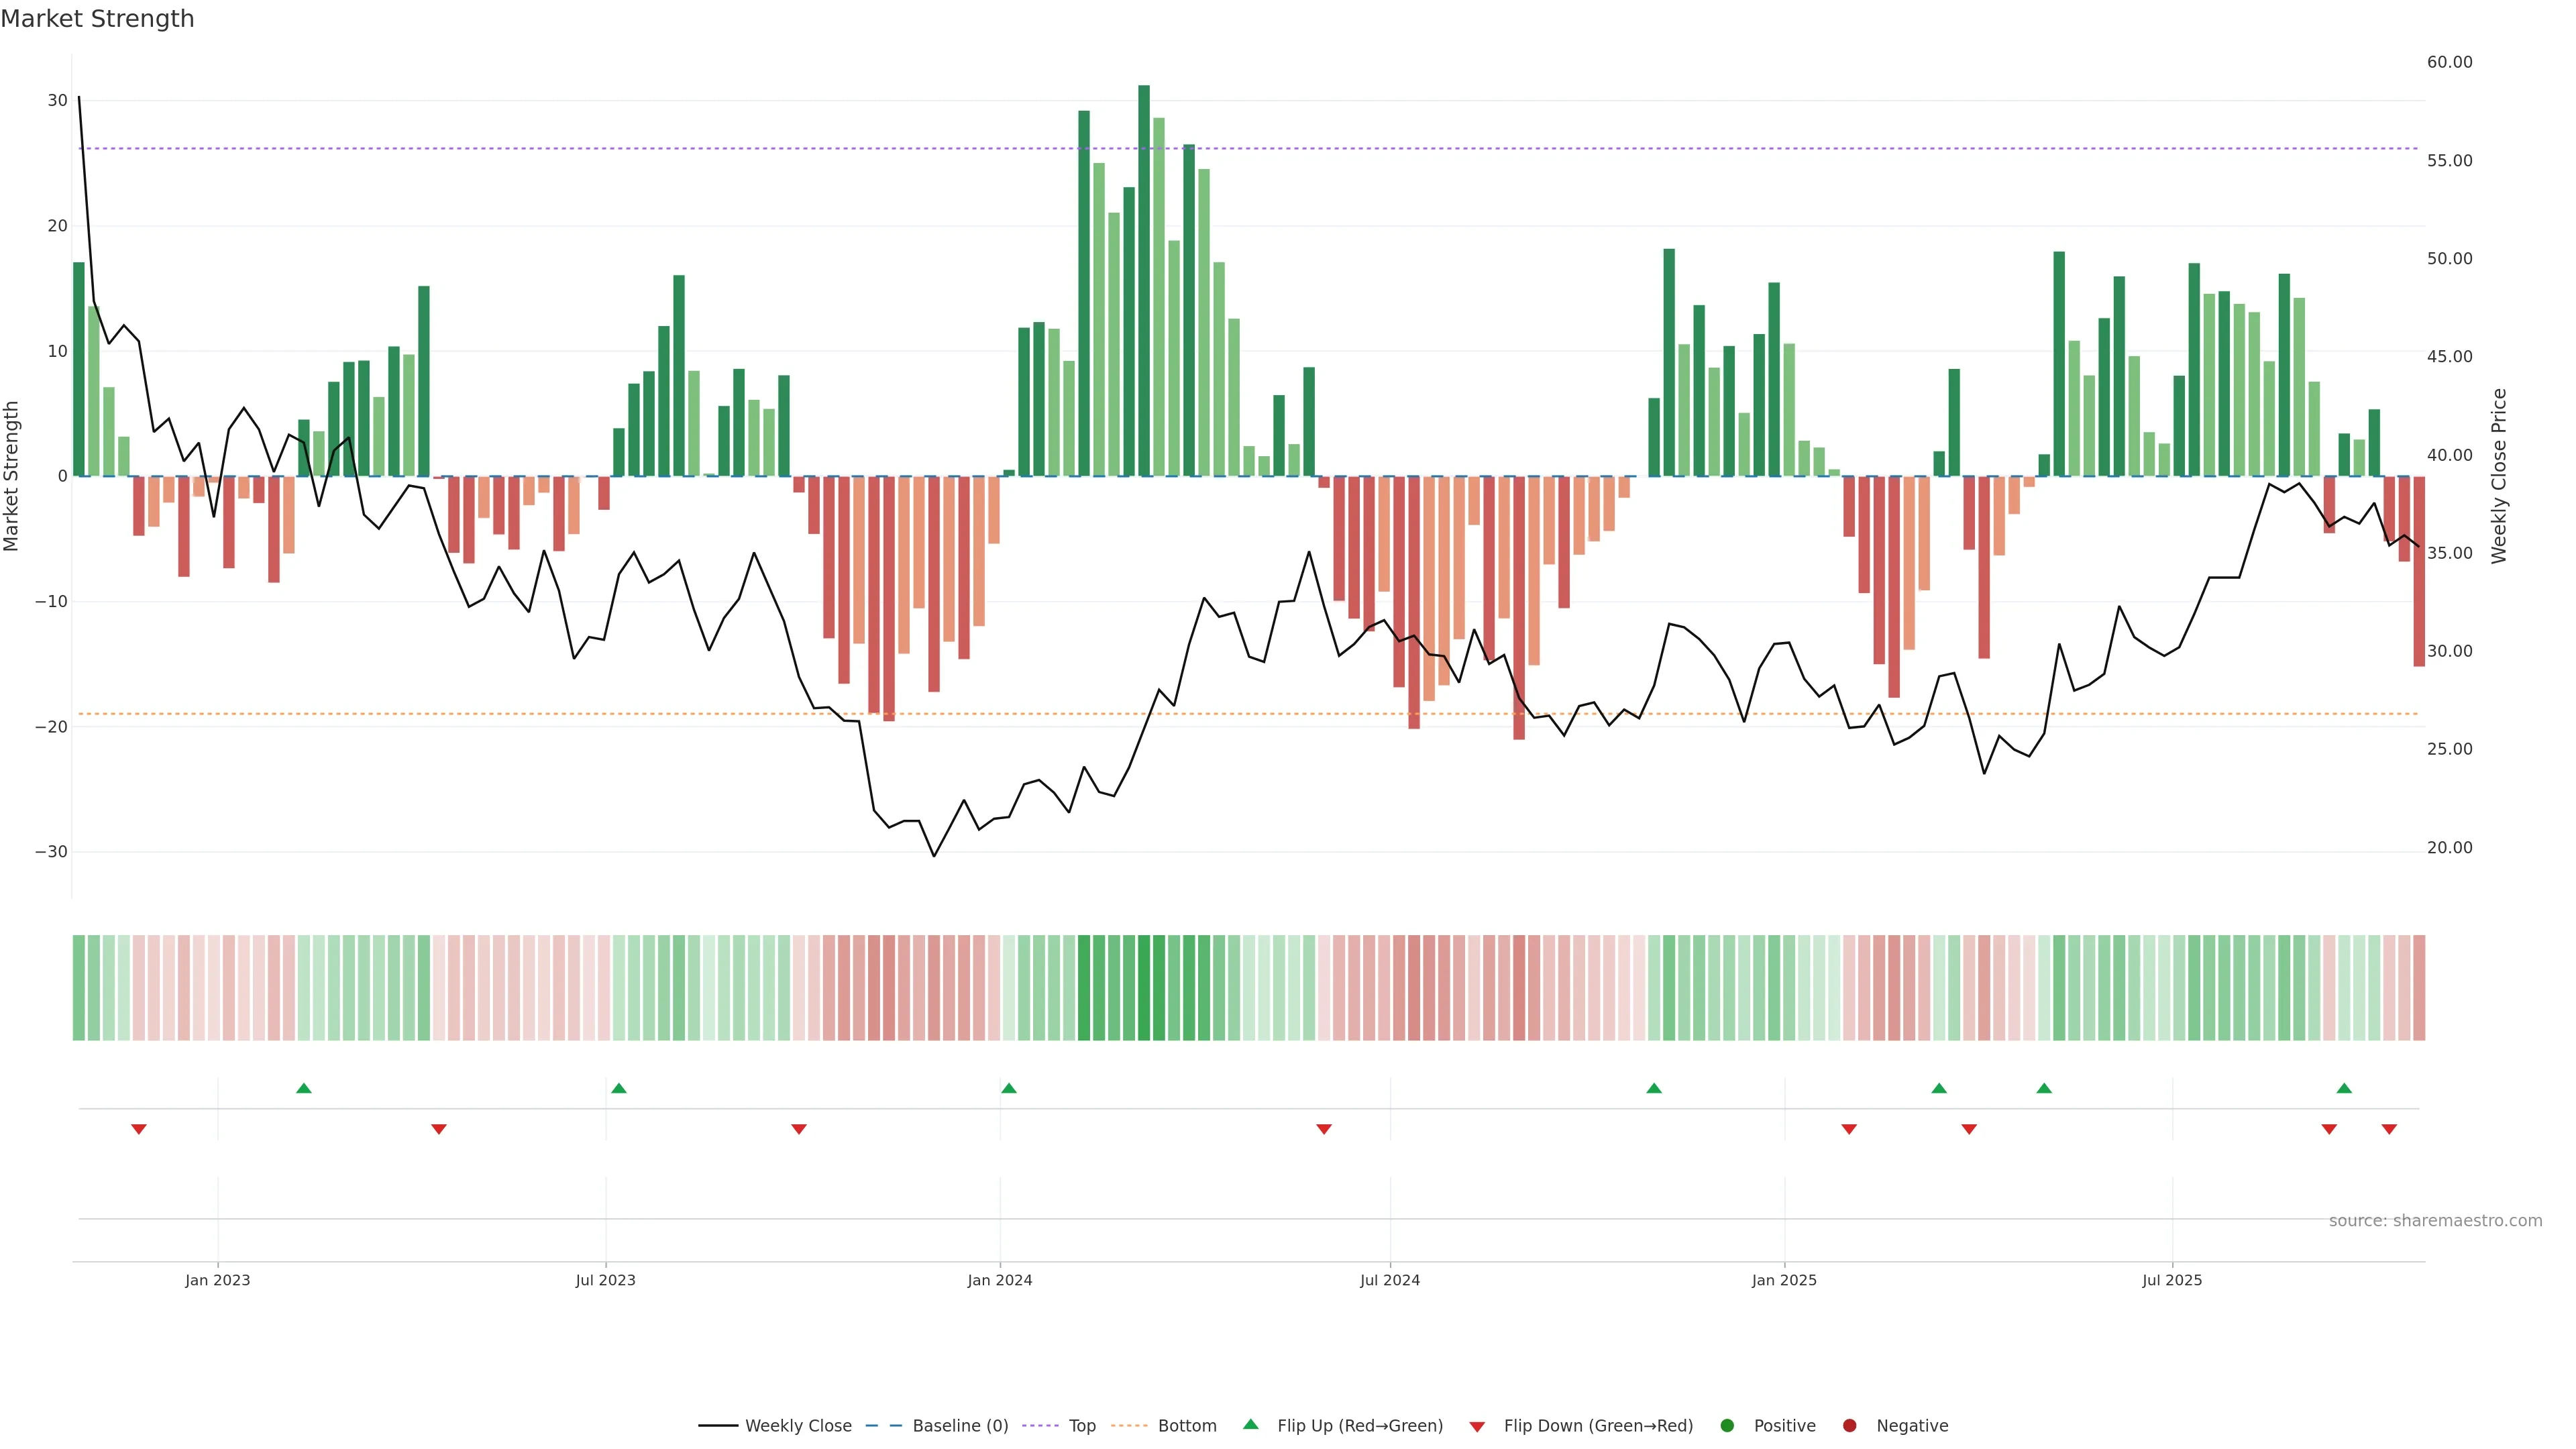This screenshot has height=1449, width=2576.
Task: Click the Positive green circle legend icon
Action: tap(1727, 1426)
